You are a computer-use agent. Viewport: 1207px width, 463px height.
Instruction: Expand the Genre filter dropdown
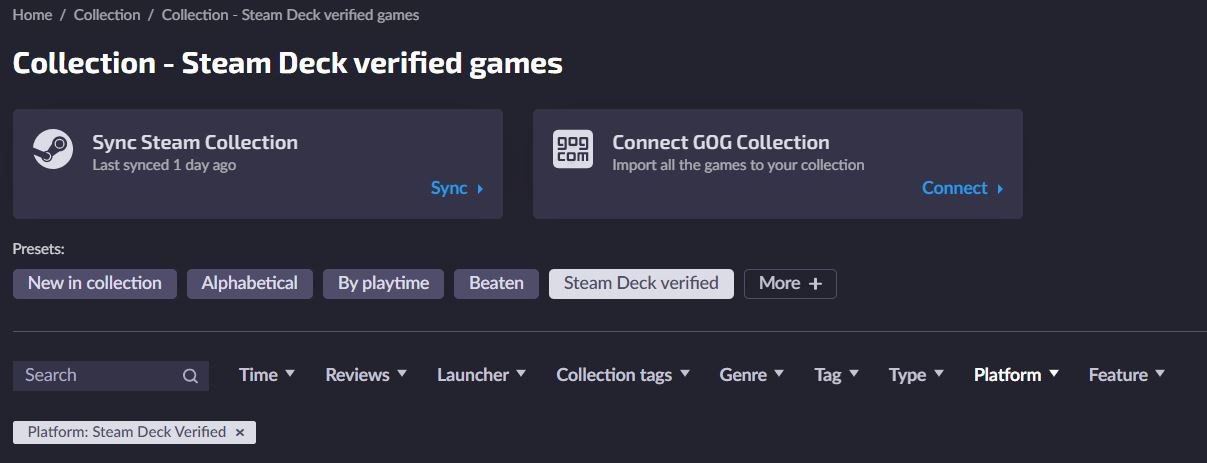coord(752,375)
